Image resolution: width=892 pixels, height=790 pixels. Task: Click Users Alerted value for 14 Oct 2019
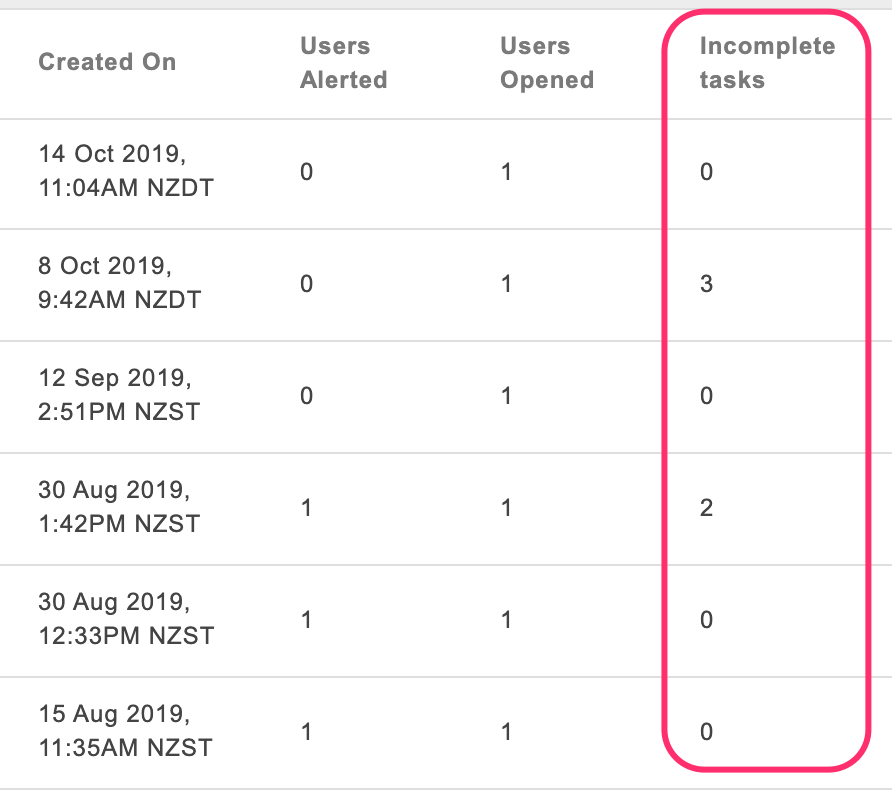[x=306, y=172]
